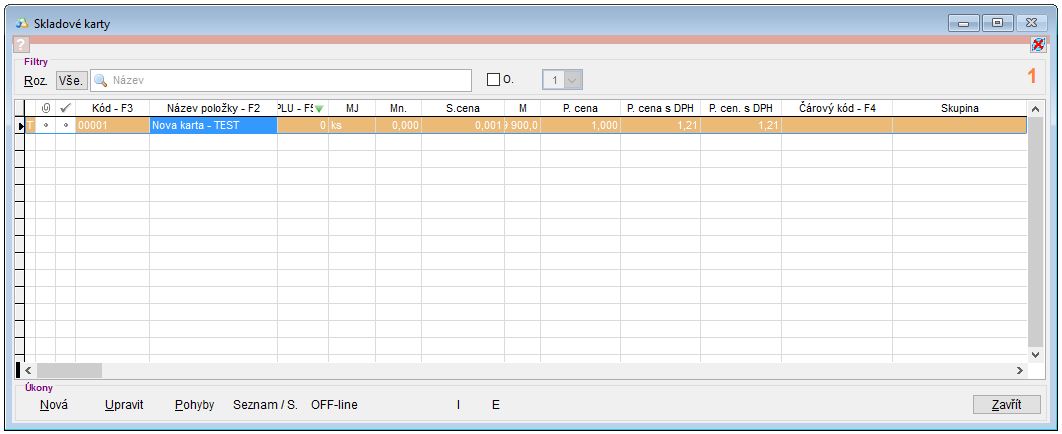Click the pin icon at top right
The image size is (1062, 434).
[1038, 45]
